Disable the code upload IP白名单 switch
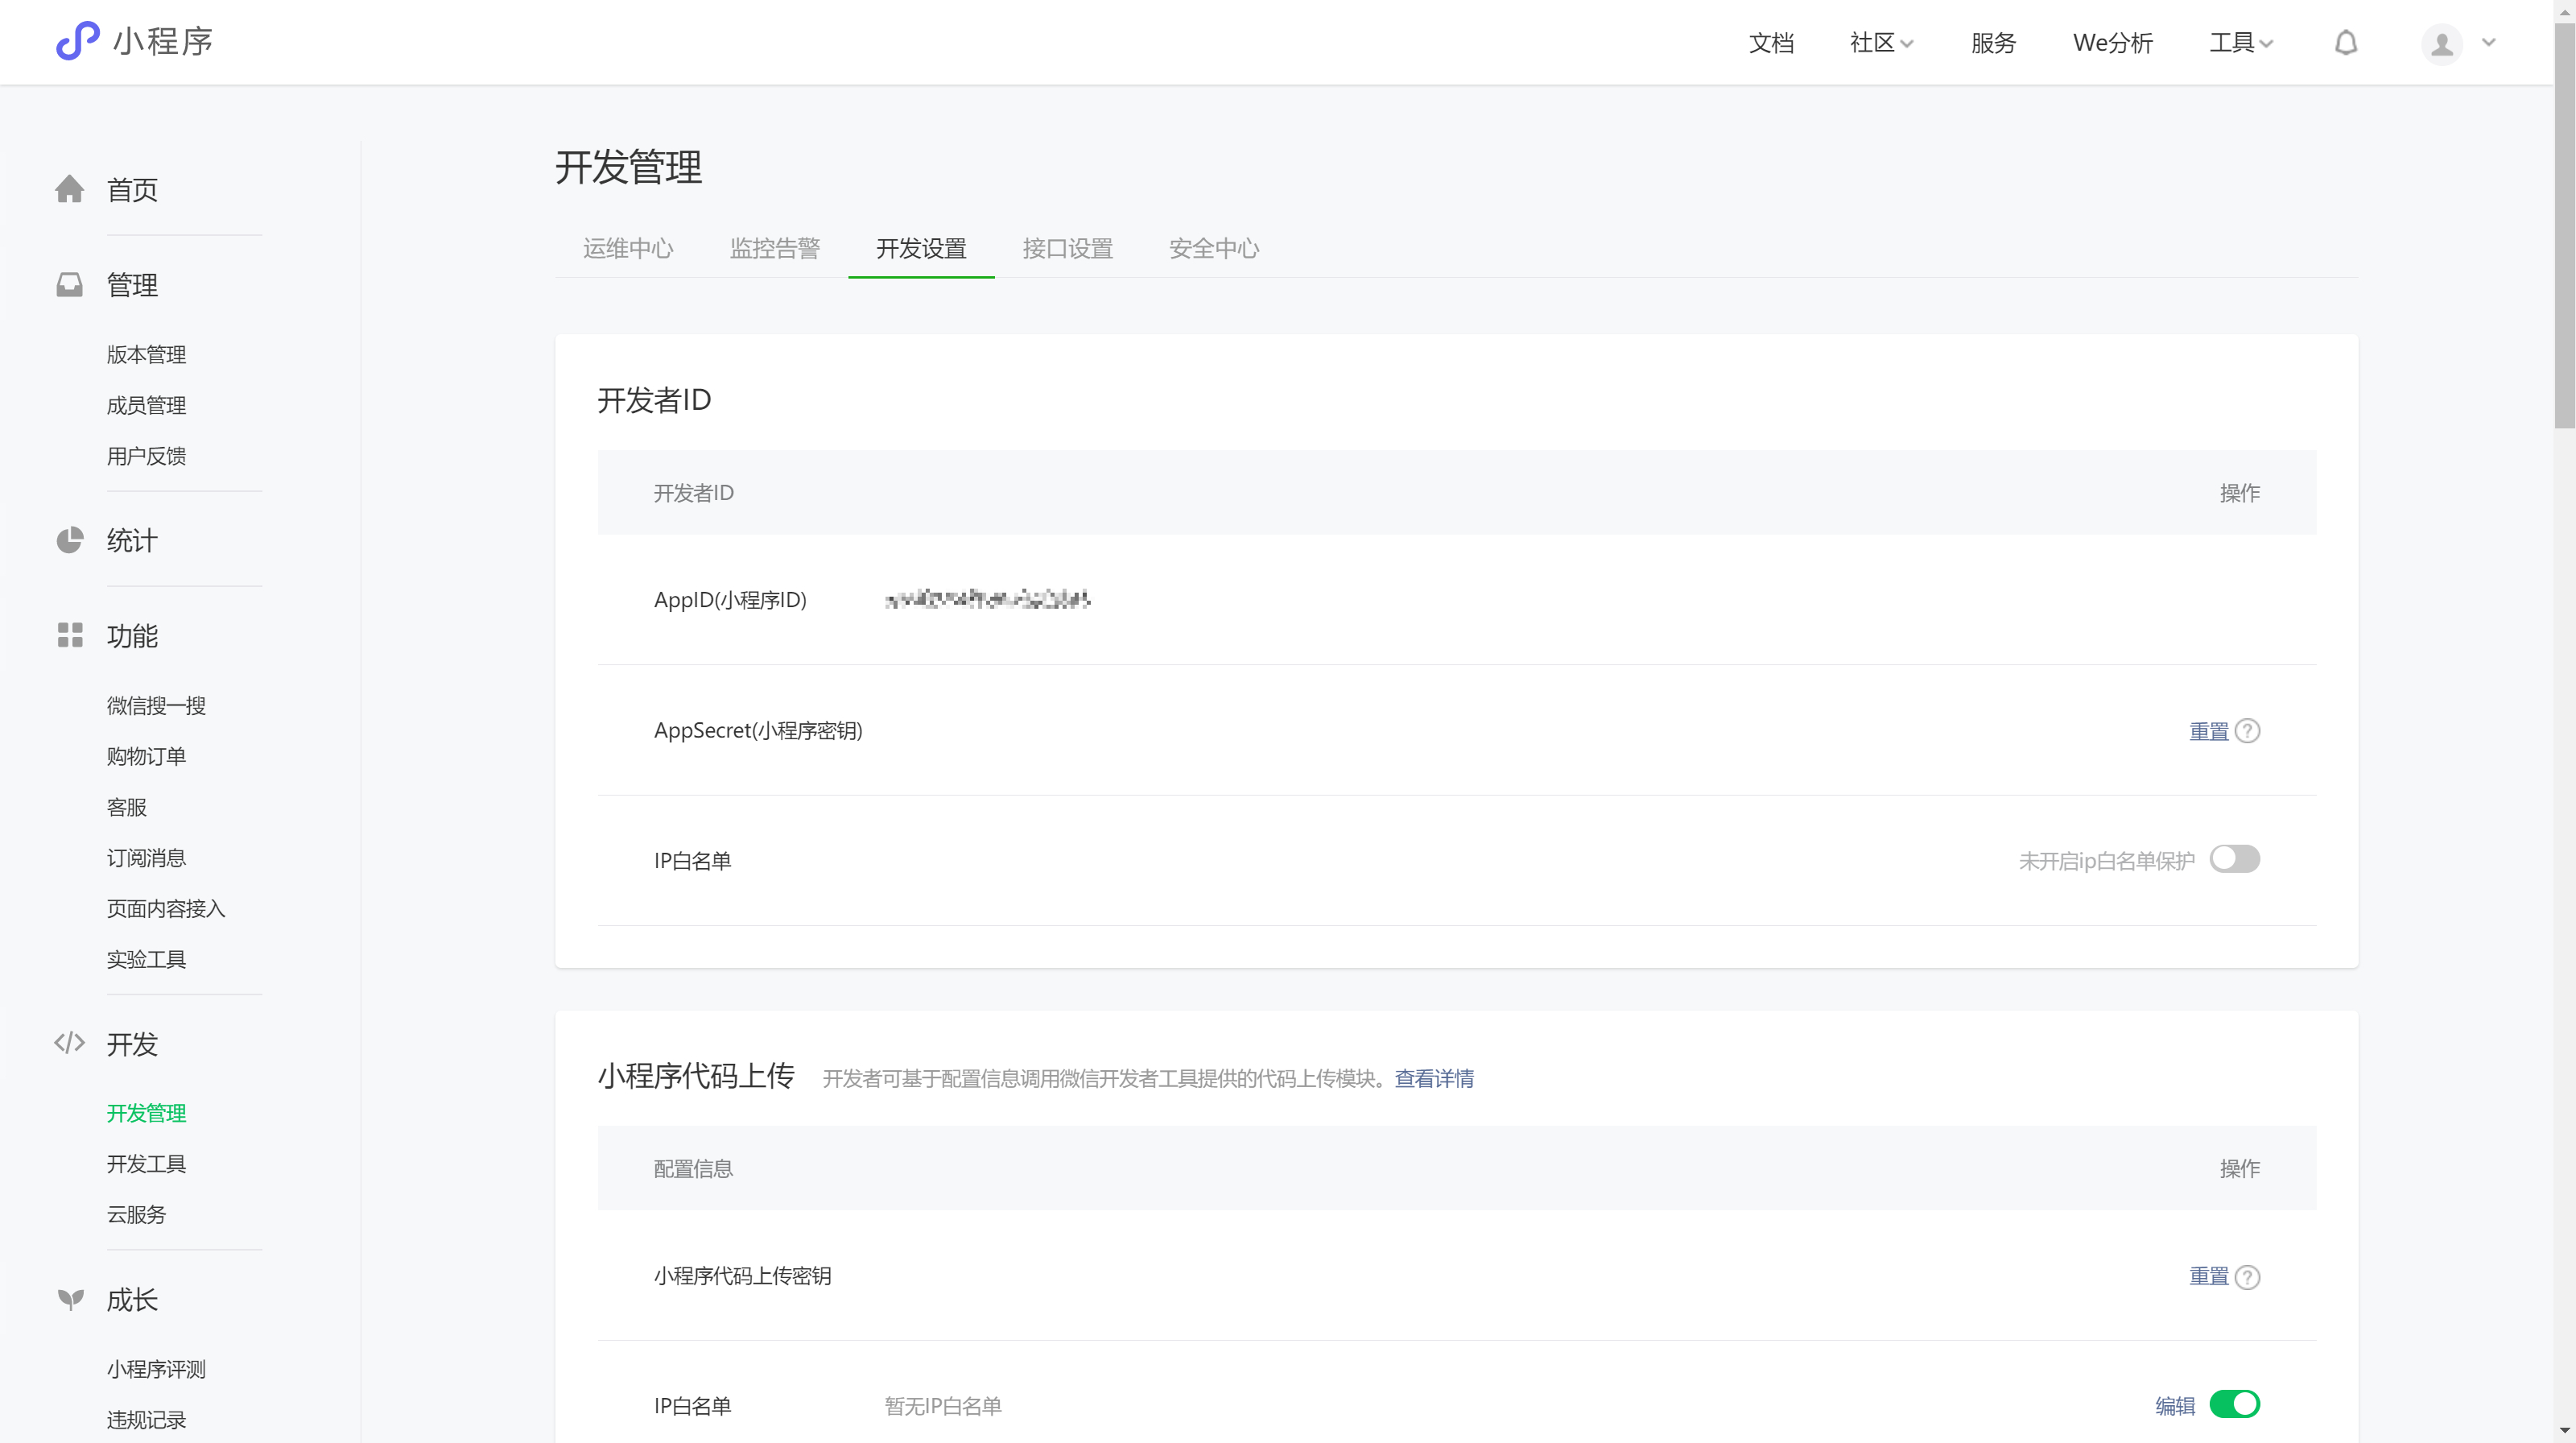 (2234, 1404)
